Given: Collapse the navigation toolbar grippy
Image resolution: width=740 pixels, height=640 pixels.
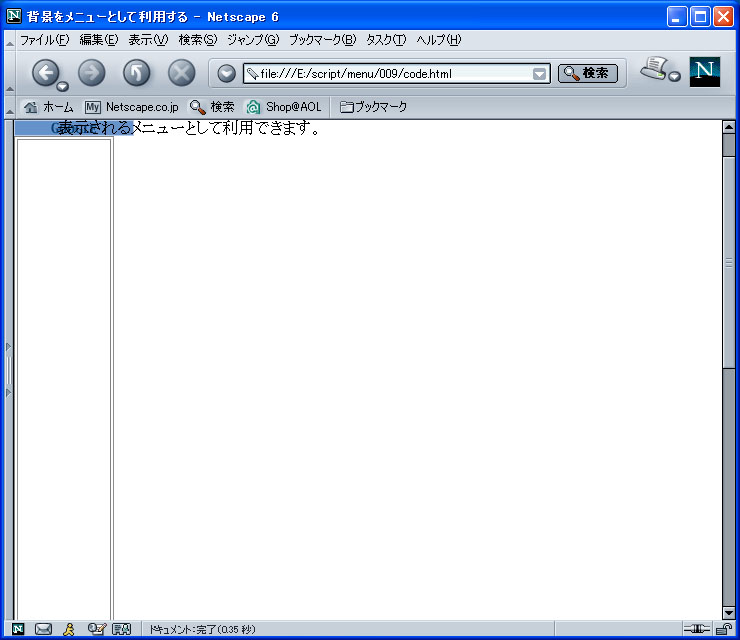Looking at the screenshot, I should tap(9, 73).
